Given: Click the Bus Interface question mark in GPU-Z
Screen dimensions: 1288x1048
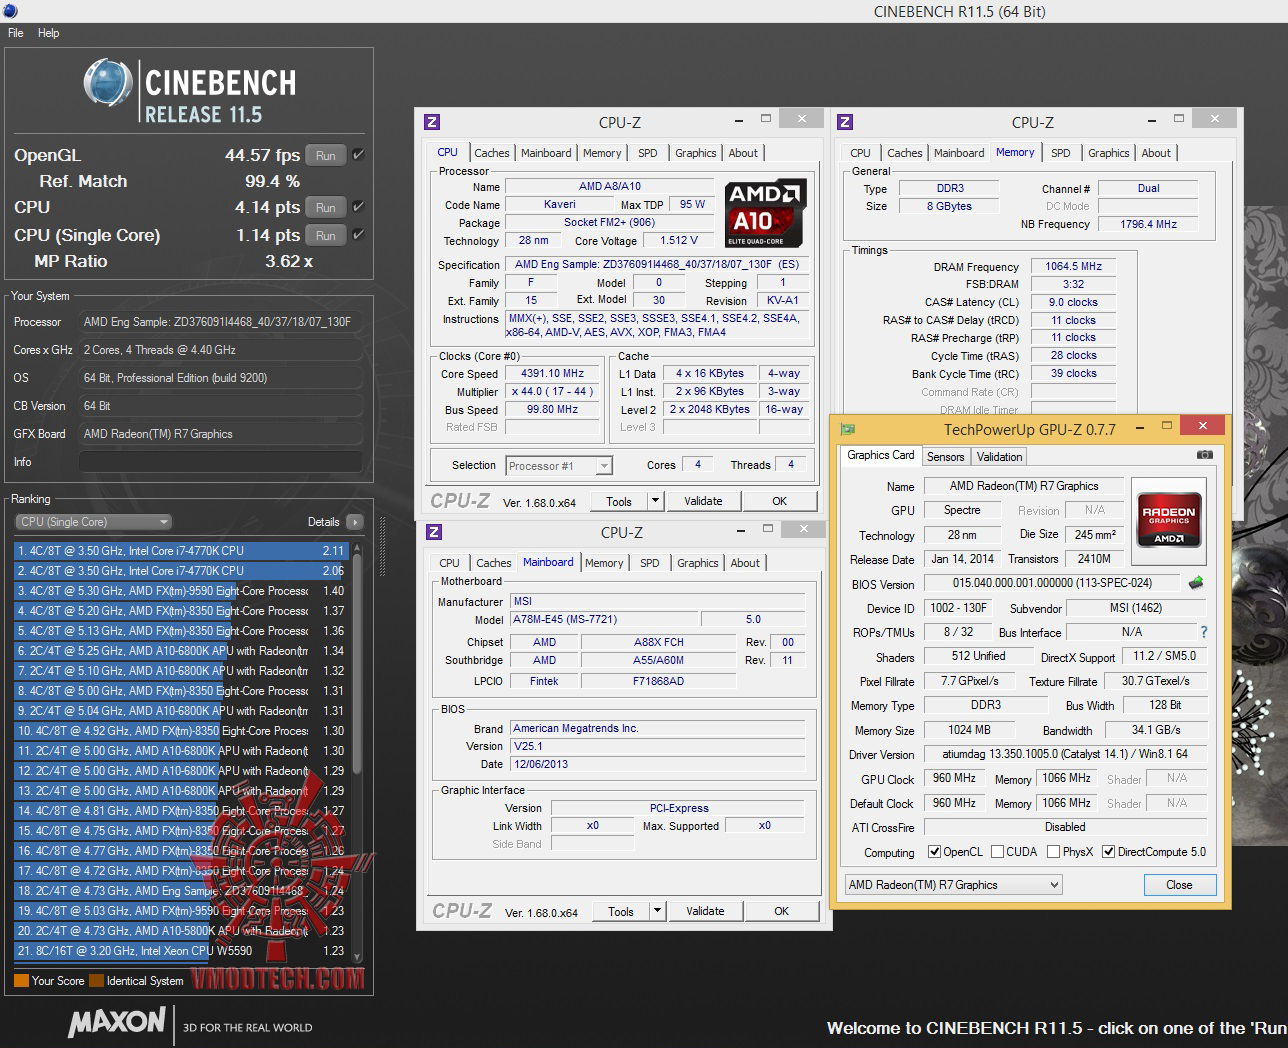Looking at the screenshot, I should pos(1203,632).
